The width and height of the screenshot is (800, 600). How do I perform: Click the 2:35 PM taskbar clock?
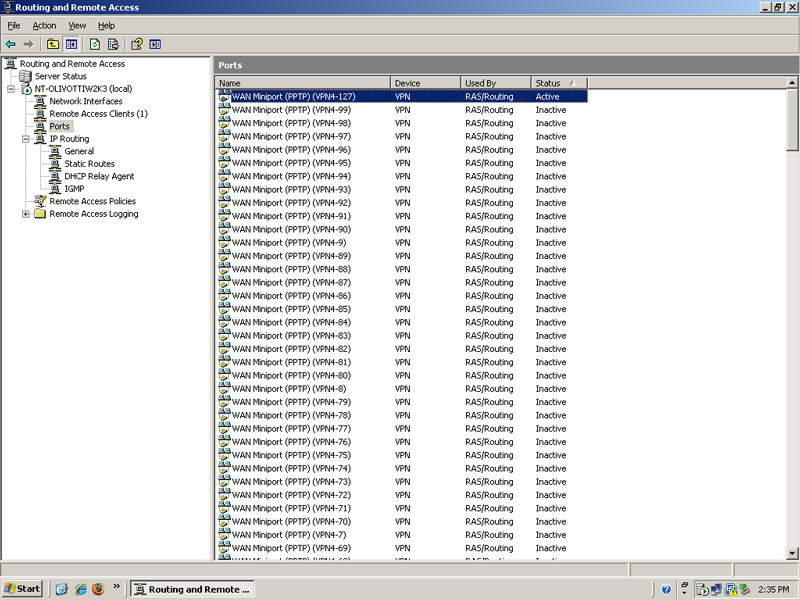click(x=773, y=589)
